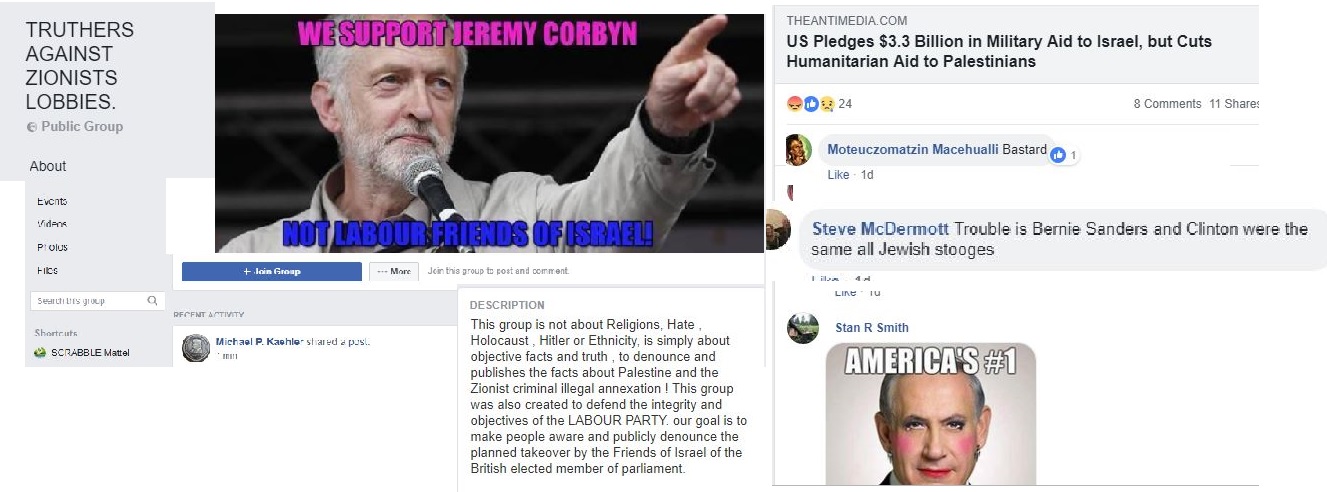Open the America's #1 meme image
Image resolution: width=1327 pixels, height=492 pixels.
tap(930, 416)
